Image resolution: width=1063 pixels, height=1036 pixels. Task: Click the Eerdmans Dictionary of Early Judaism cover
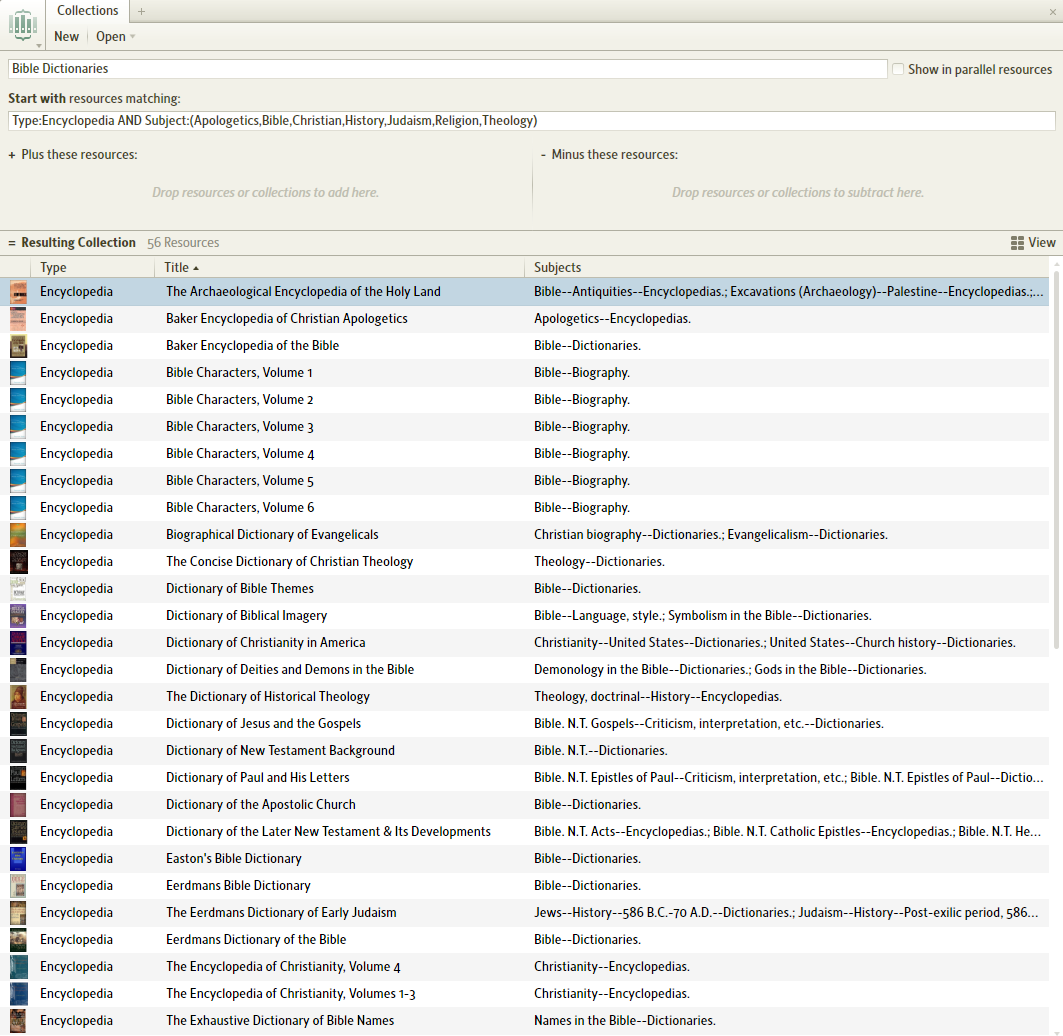tap(18, 913)
